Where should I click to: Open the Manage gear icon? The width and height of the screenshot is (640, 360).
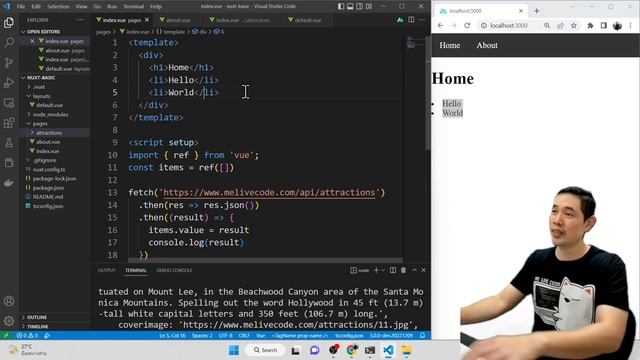click(9, 321)
